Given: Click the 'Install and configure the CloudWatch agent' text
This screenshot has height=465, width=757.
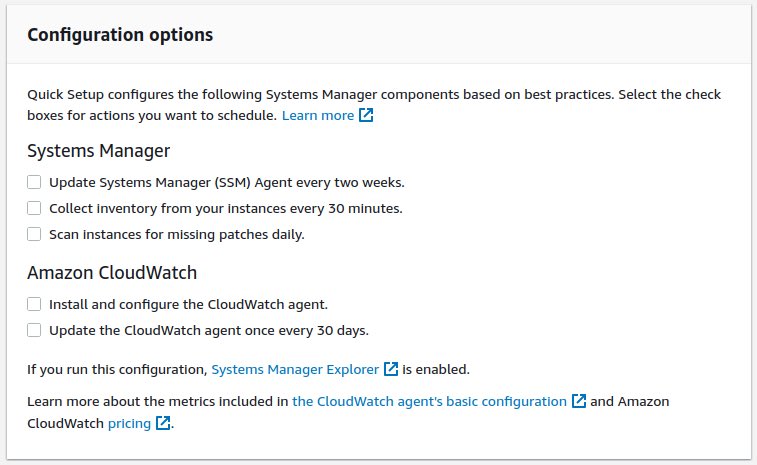Looking at the screenshot, I should click(188, 304).
